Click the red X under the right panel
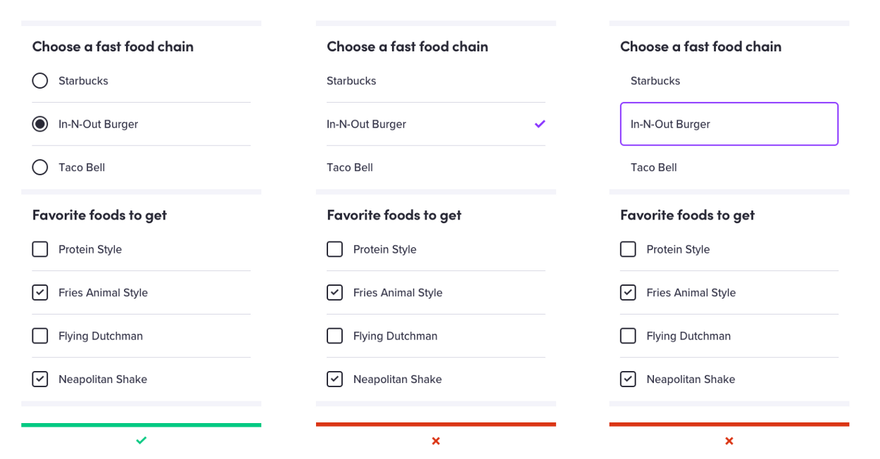Viewport: 880px width, 459px height. pyautogui.click(x=729, y=441)
